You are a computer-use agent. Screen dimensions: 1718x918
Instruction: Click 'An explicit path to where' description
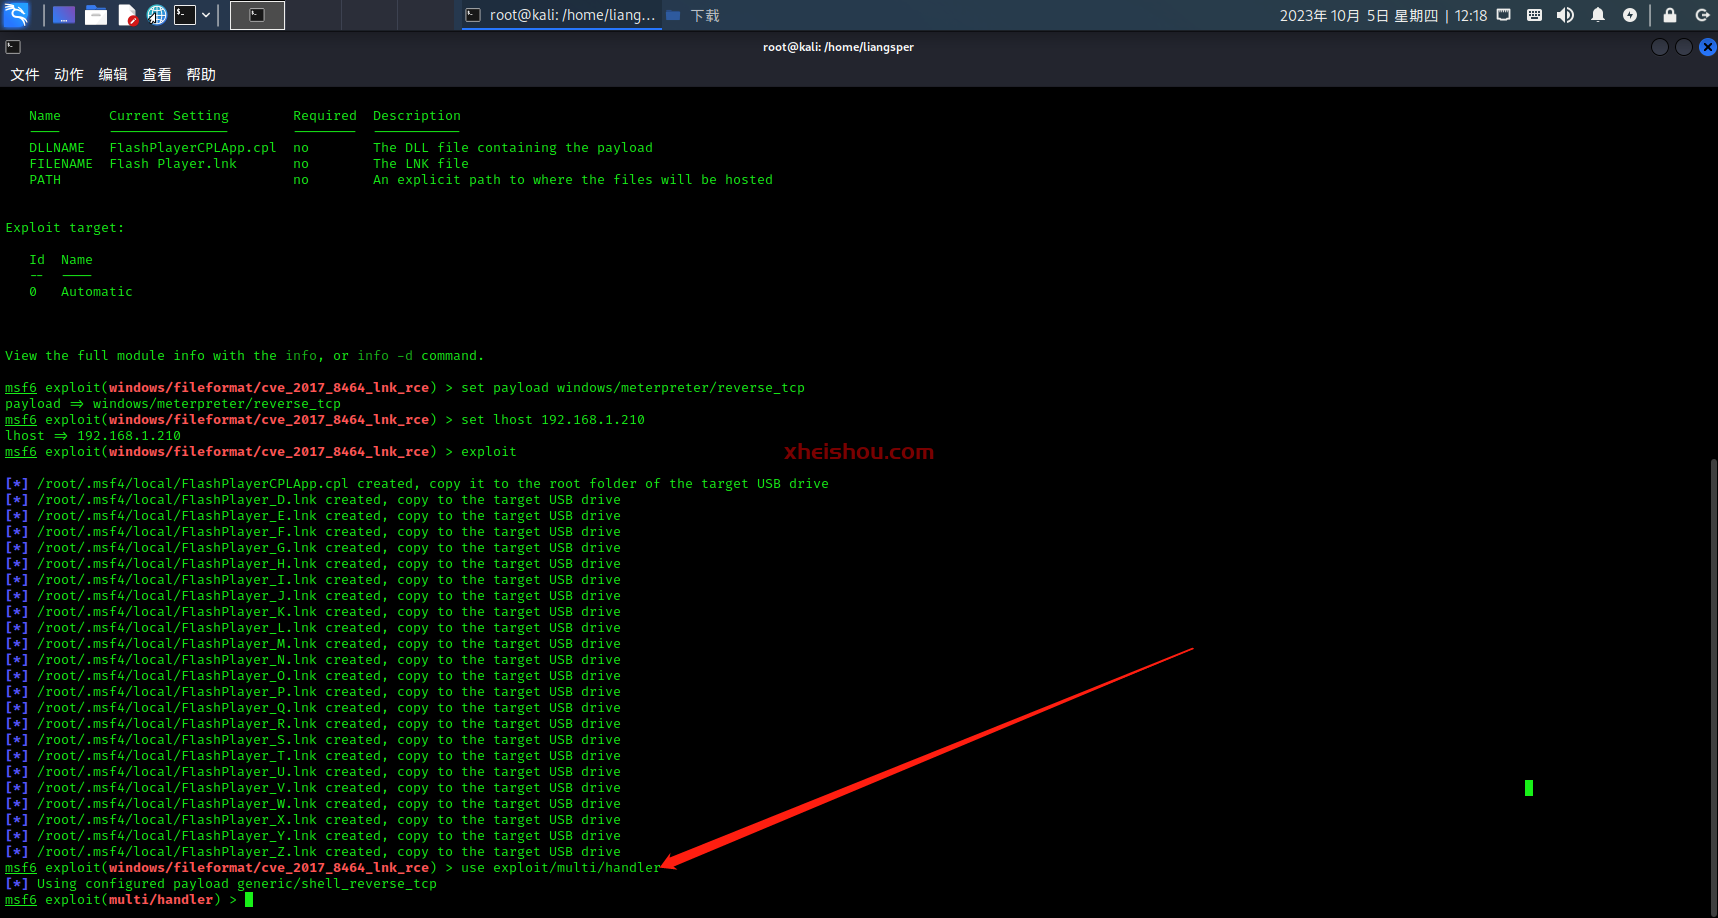click(x=573, y=180)
